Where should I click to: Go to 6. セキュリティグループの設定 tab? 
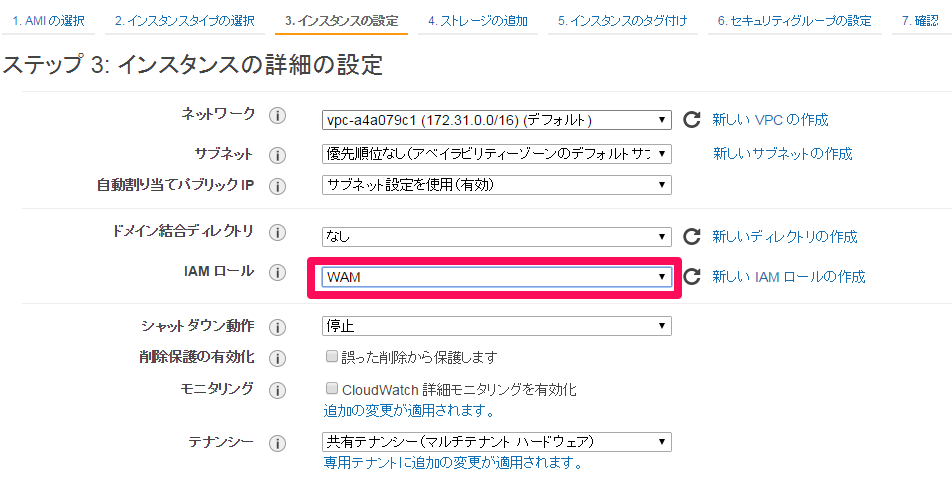click(x=795, y=21)
